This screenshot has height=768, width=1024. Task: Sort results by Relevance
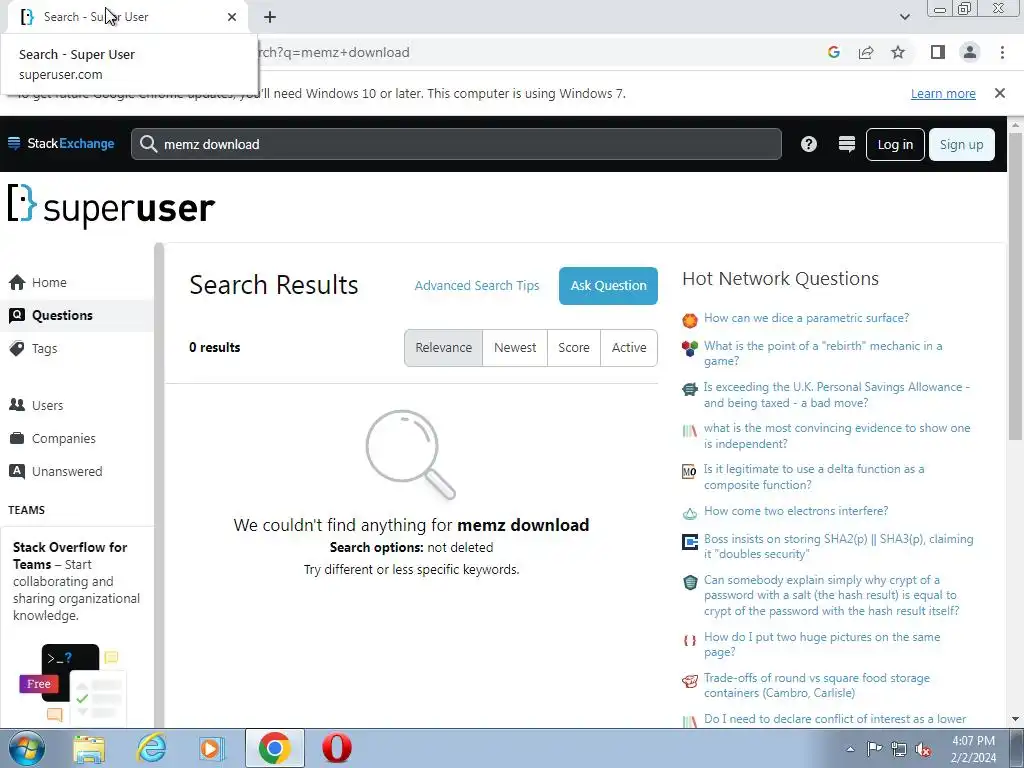[x=443, y=348]
